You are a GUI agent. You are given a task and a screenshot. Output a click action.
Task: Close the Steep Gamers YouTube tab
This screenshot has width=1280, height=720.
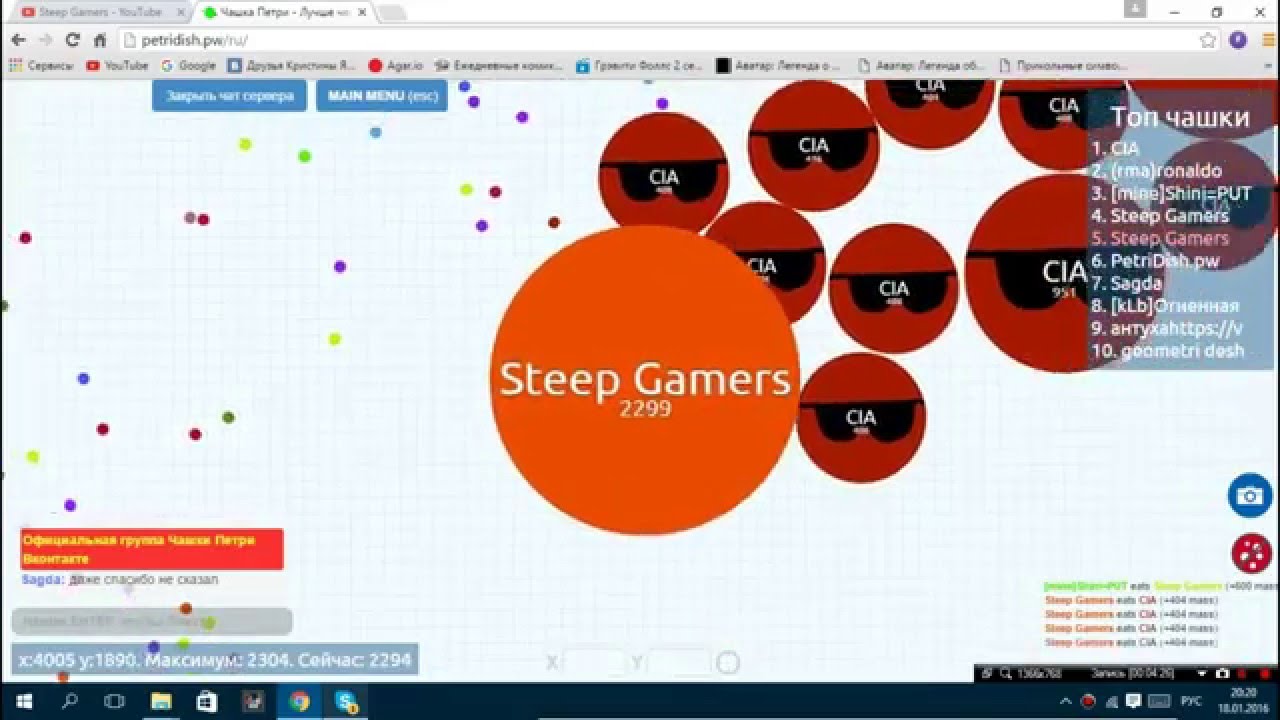point(180,12)
